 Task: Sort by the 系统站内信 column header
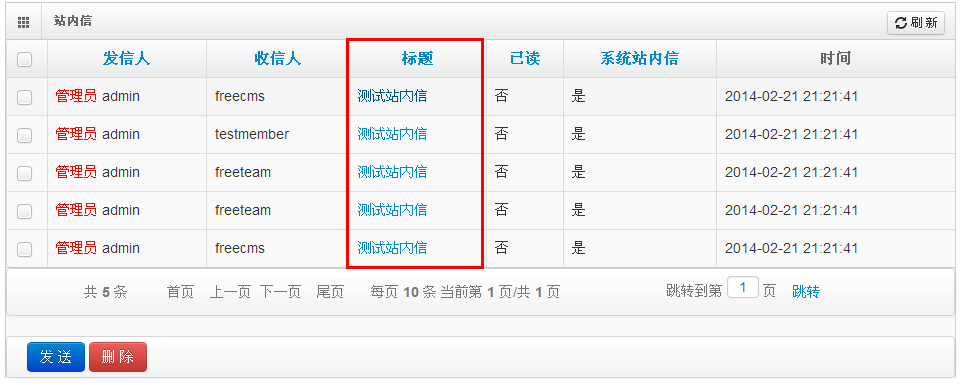(639, 58)
